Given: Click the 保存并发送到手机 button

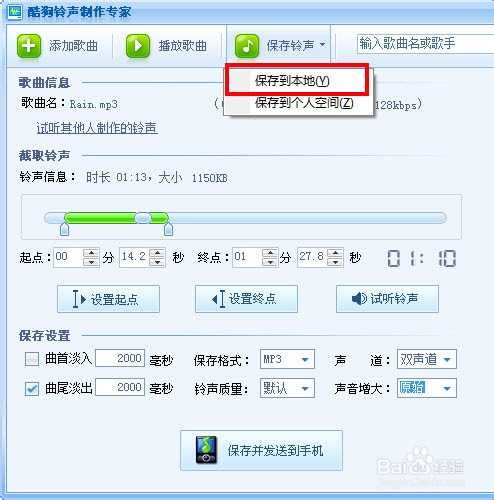Looking at the screenshot, I should [261, 450].
